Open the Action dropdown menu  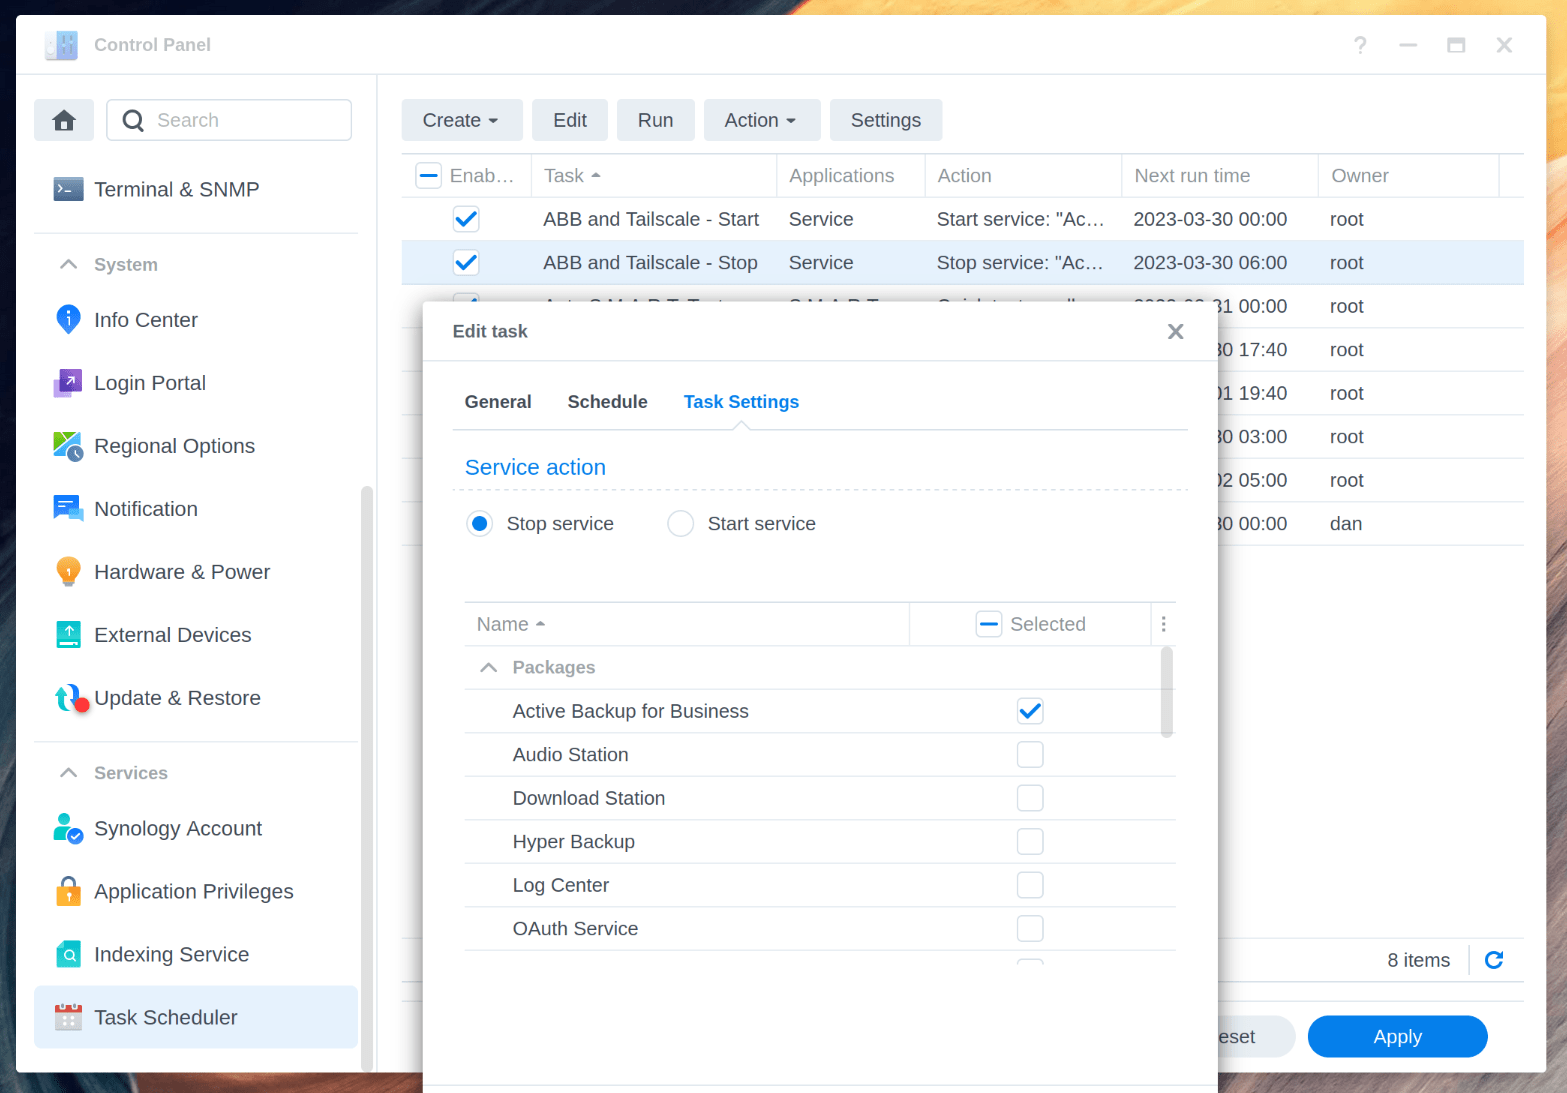click(761, 120)
